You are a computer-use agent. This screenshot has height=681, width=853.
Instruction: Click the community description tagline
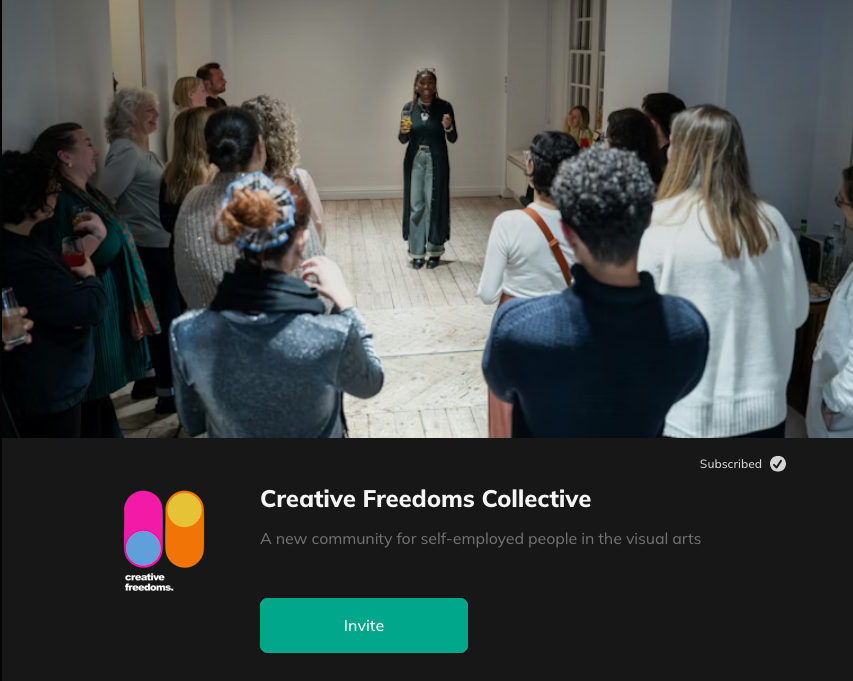tap(480, 538)
